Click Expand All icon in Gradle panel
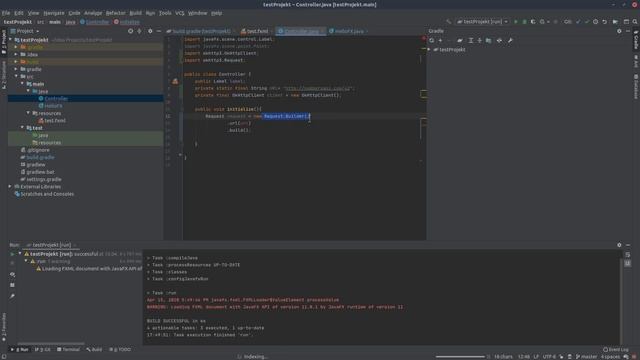640x360 pixels. pos(471,40)
